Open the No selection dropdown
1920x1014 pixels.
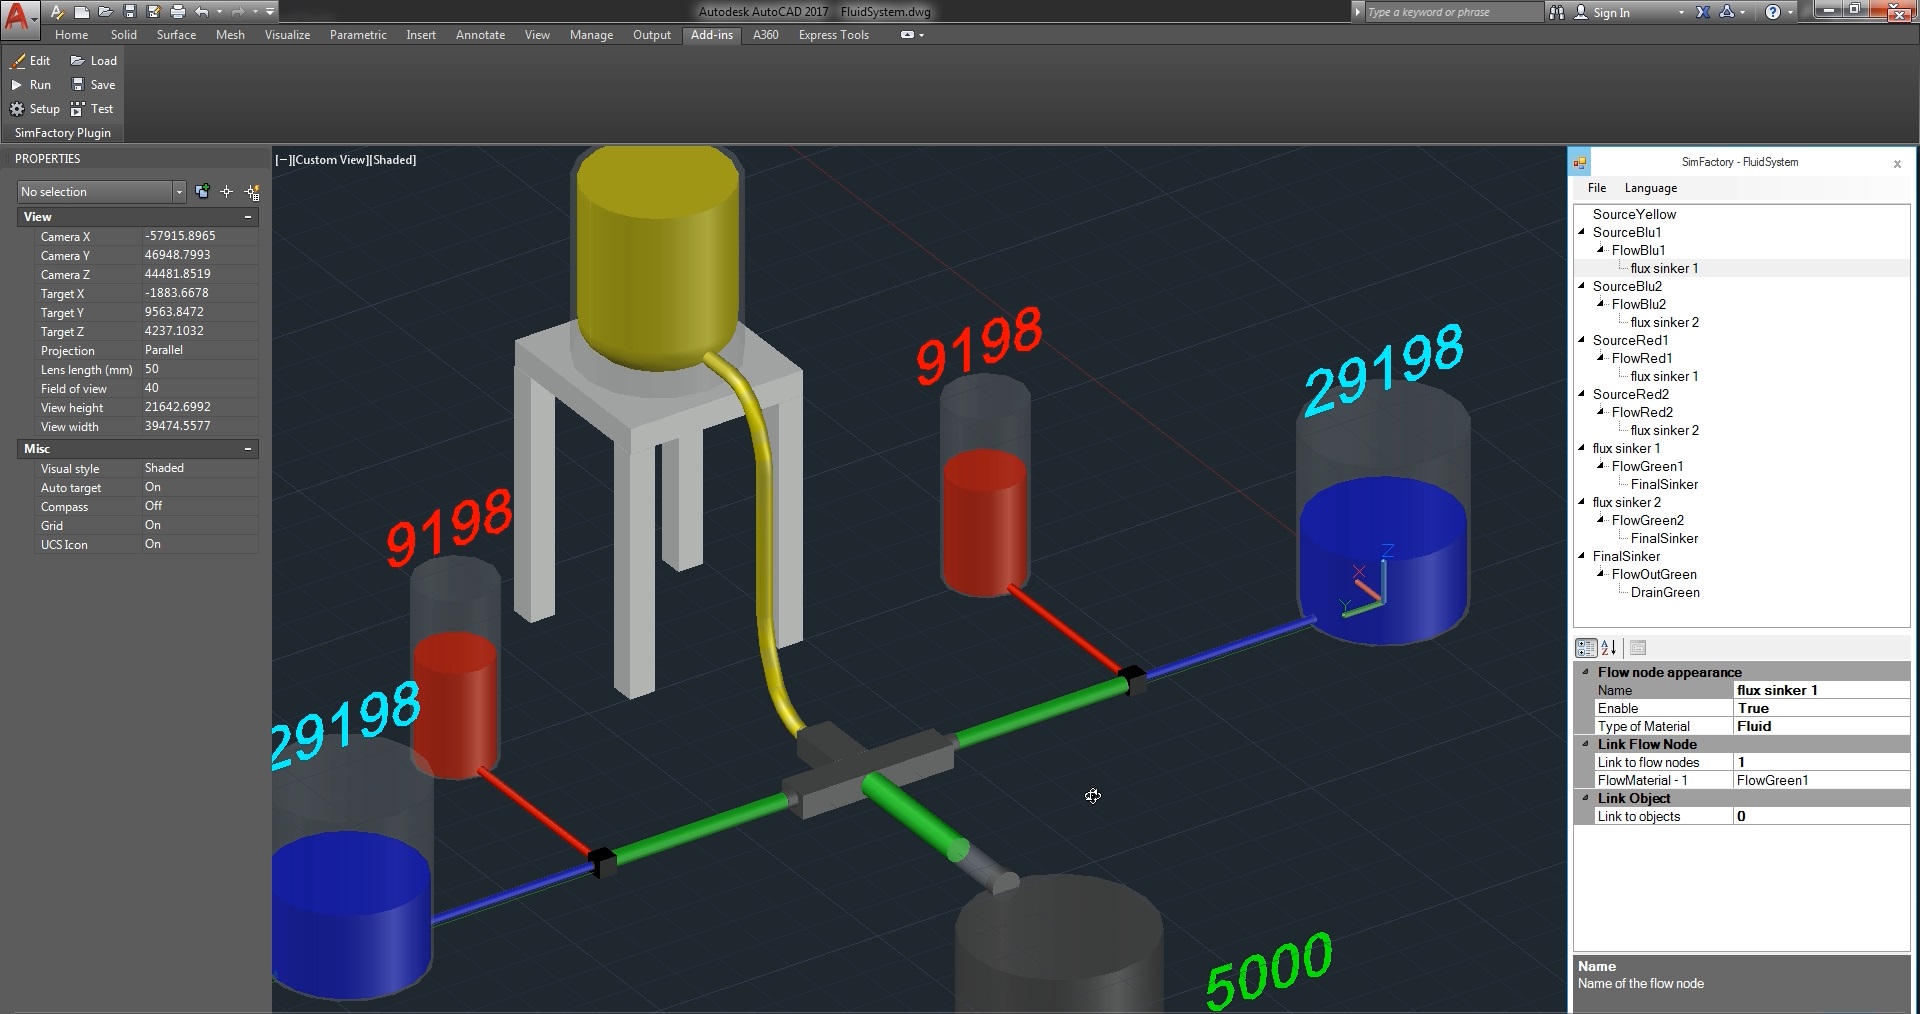point(179,192)
